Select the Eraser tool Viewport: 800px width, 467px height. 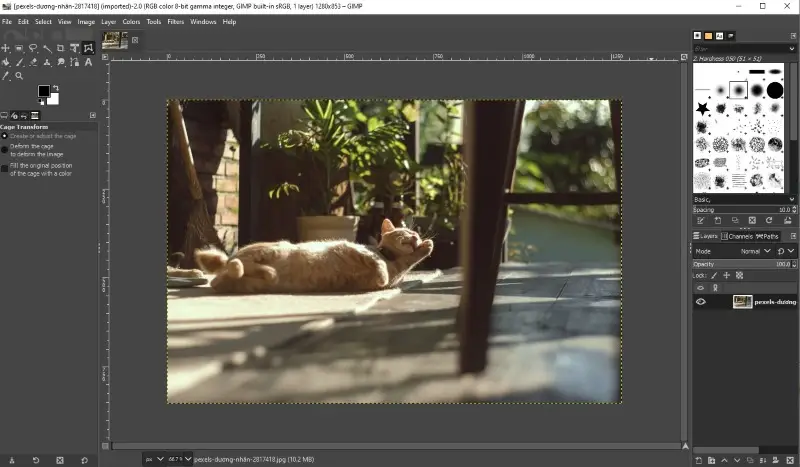(33, 62)
